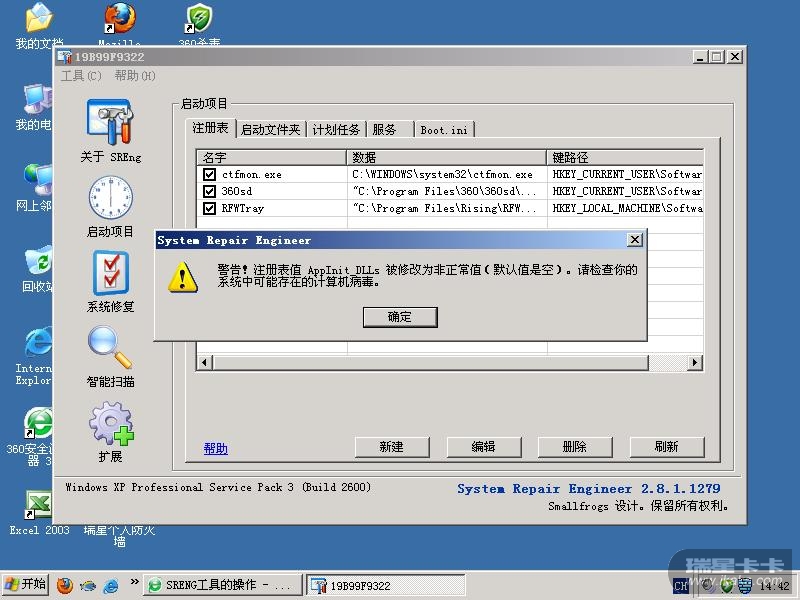This screenshot has height=600, width=800.
Task: Launch Firefox from quick launch bar
Action: [x=65, y=585]
